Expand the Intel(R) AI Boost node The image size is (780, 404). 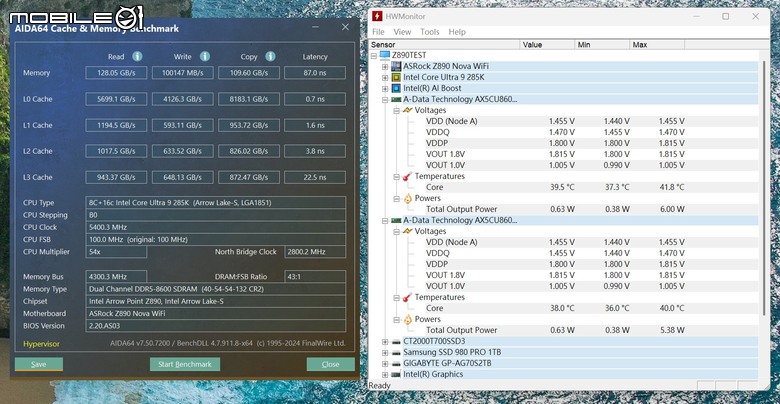pyautogui.click(x=385, y=89)
